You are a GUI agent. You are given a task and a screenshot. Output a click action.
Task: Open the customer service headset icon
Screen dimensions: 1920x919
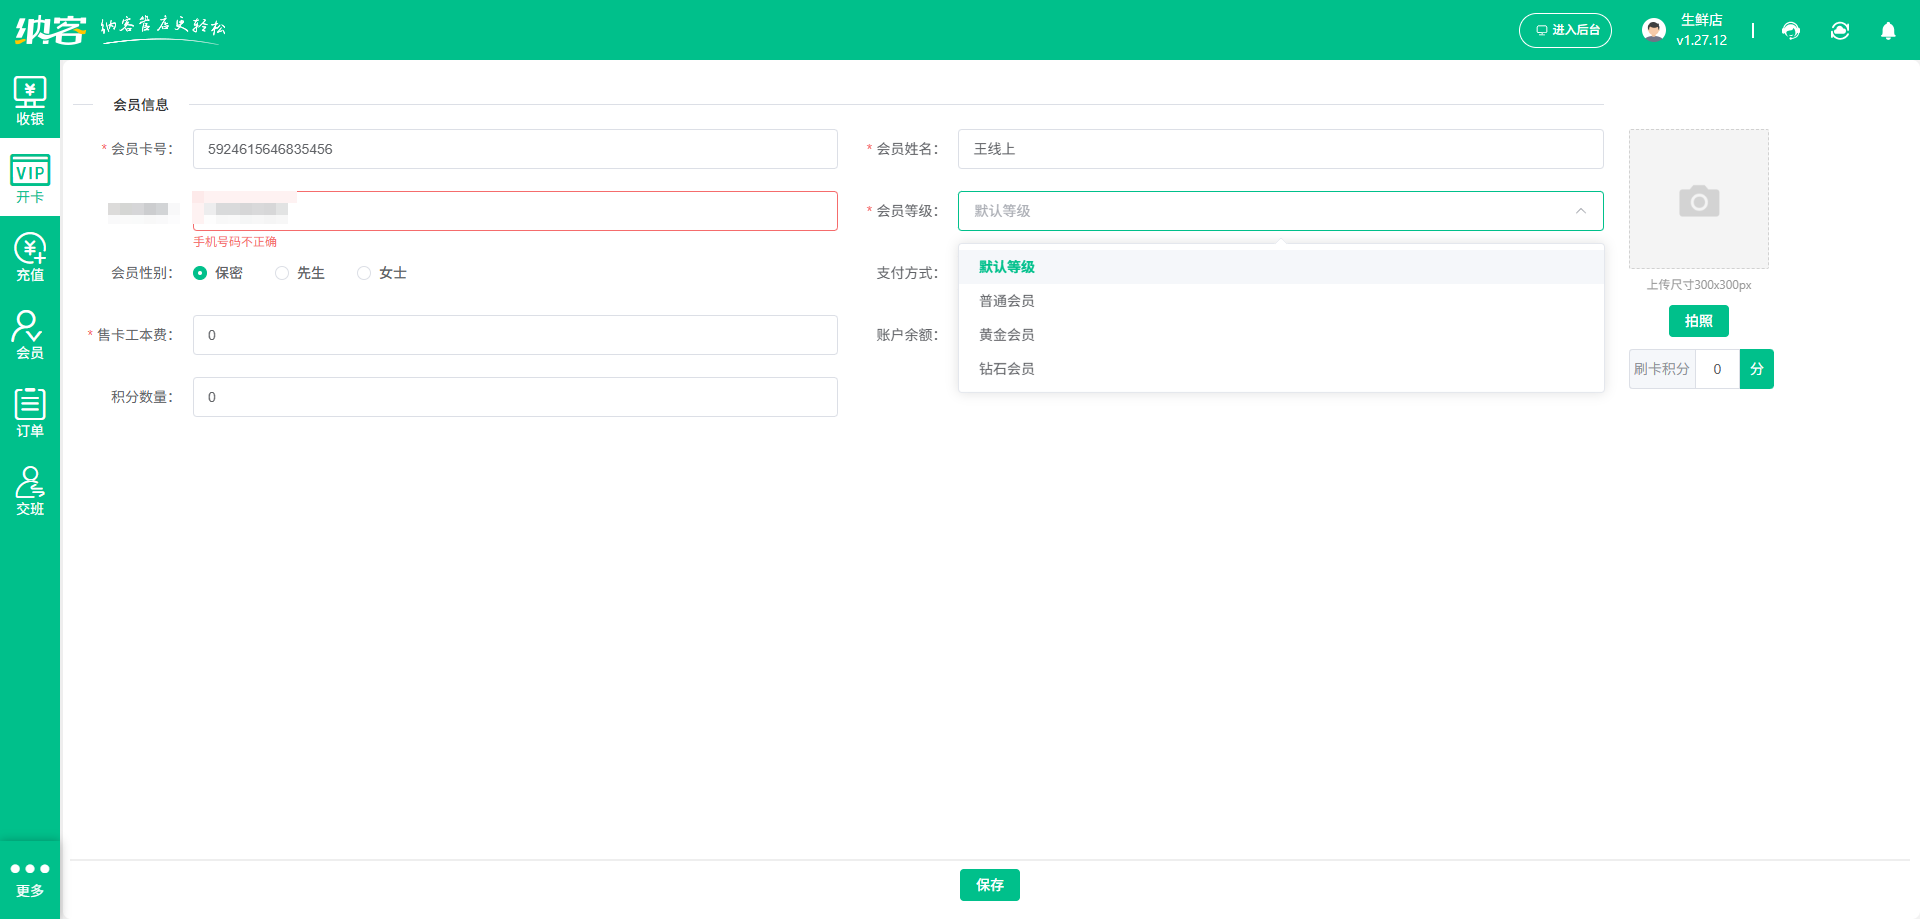pos(1791,31)
